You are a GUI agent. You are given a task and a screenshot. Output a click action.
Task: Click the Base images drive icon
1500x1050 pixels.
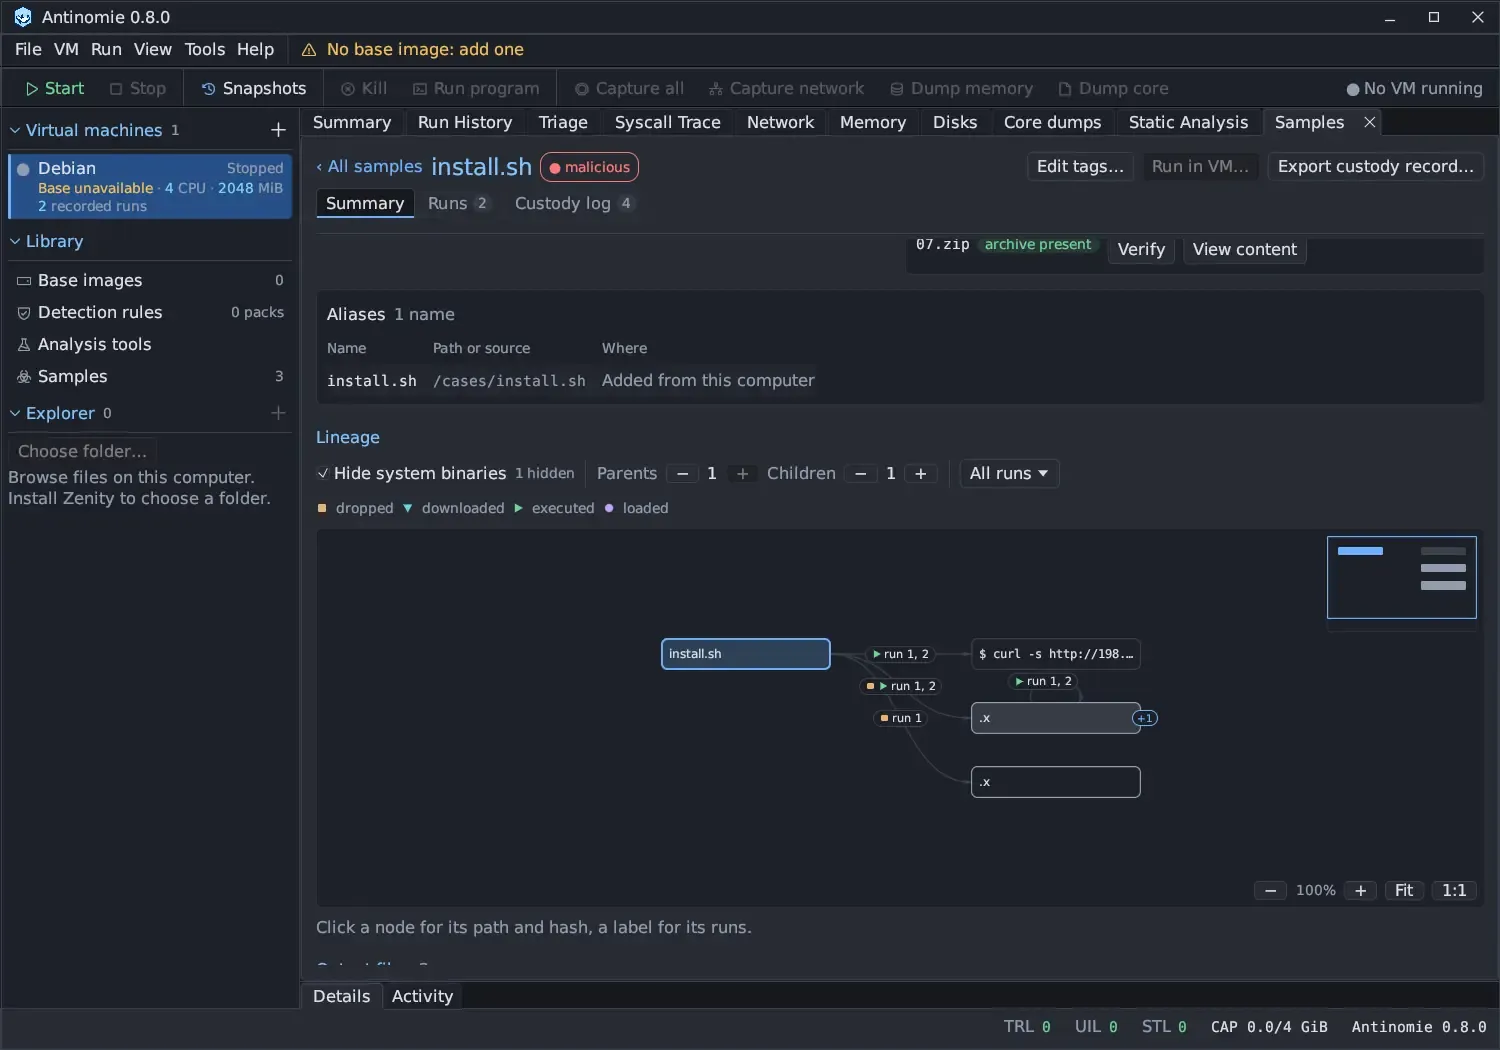(x=24, y=281)
